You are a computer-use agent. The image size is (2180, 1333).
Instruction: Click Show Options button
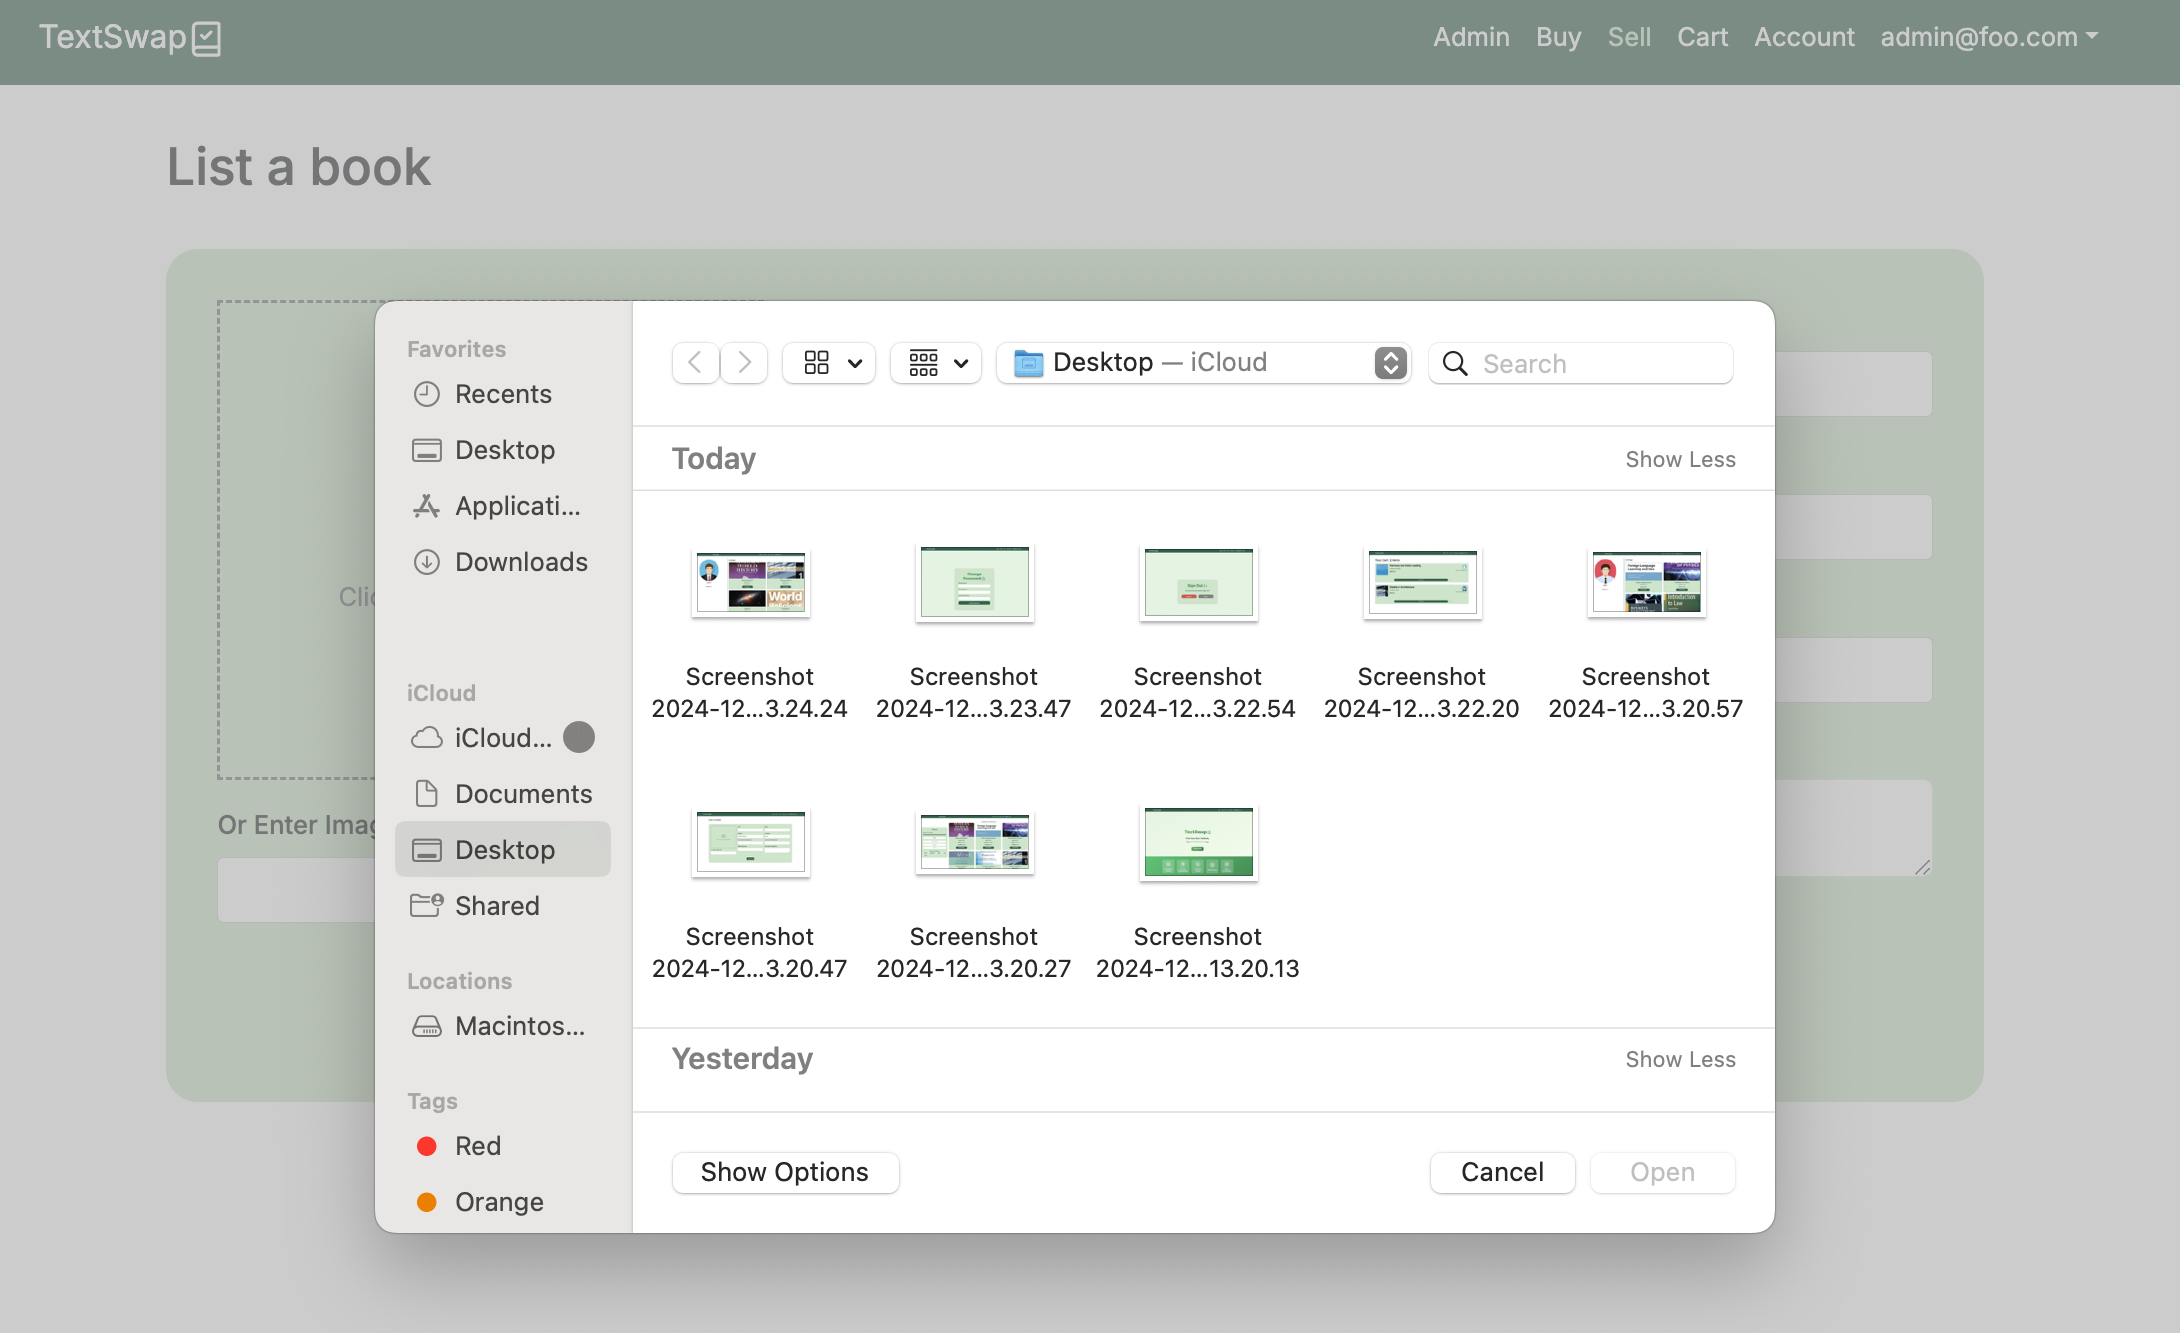pos(784,1172)
